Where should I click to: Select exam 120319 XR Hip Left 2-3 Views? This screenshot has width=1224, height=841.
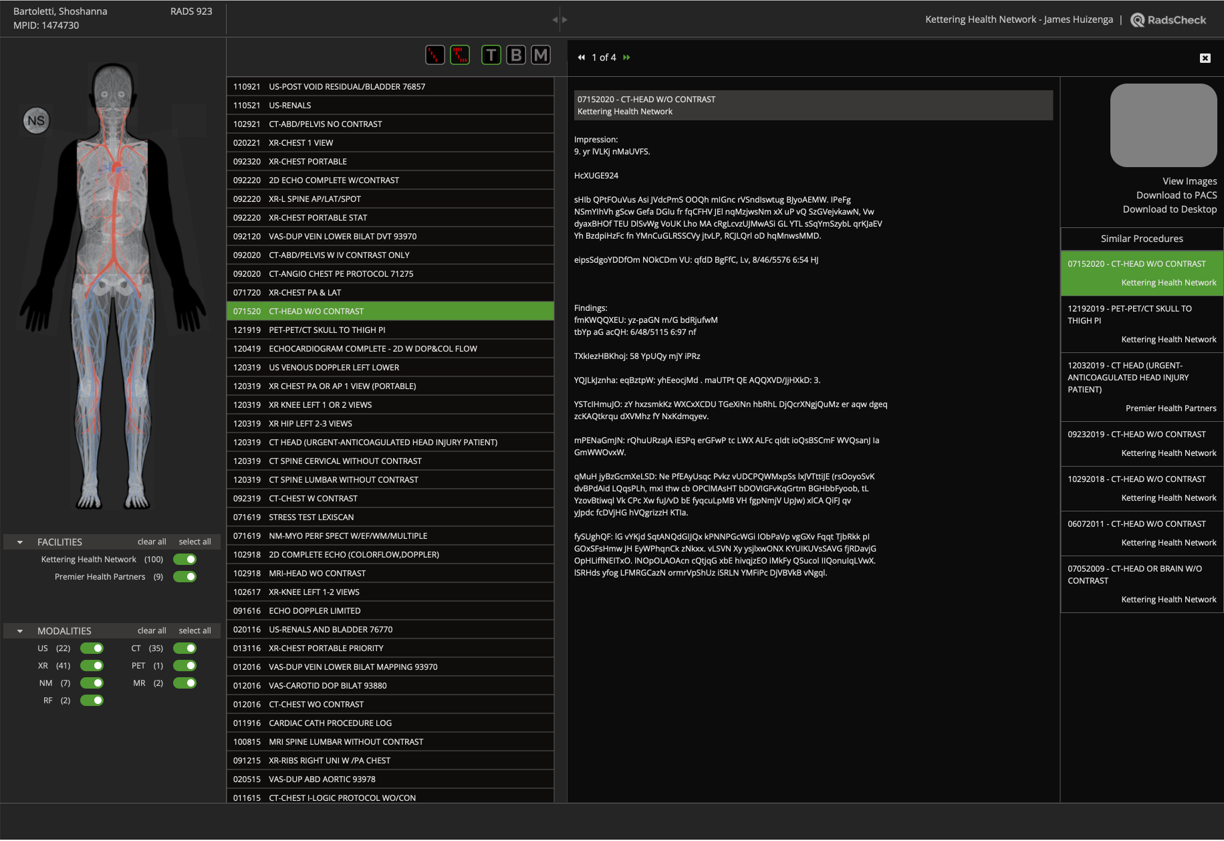tap(390, 423)
